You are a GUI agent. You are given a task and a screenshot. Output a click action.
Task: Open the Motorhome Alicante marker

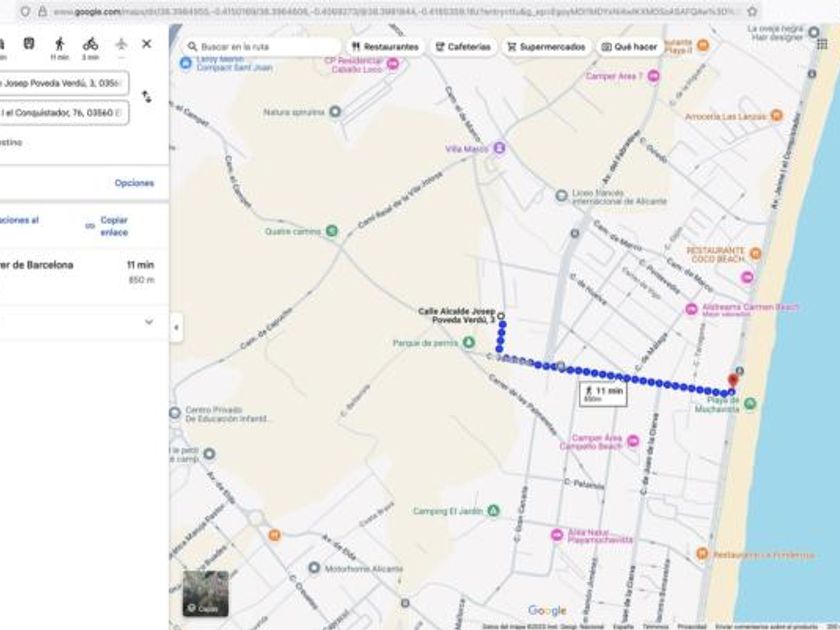[314, 568]
